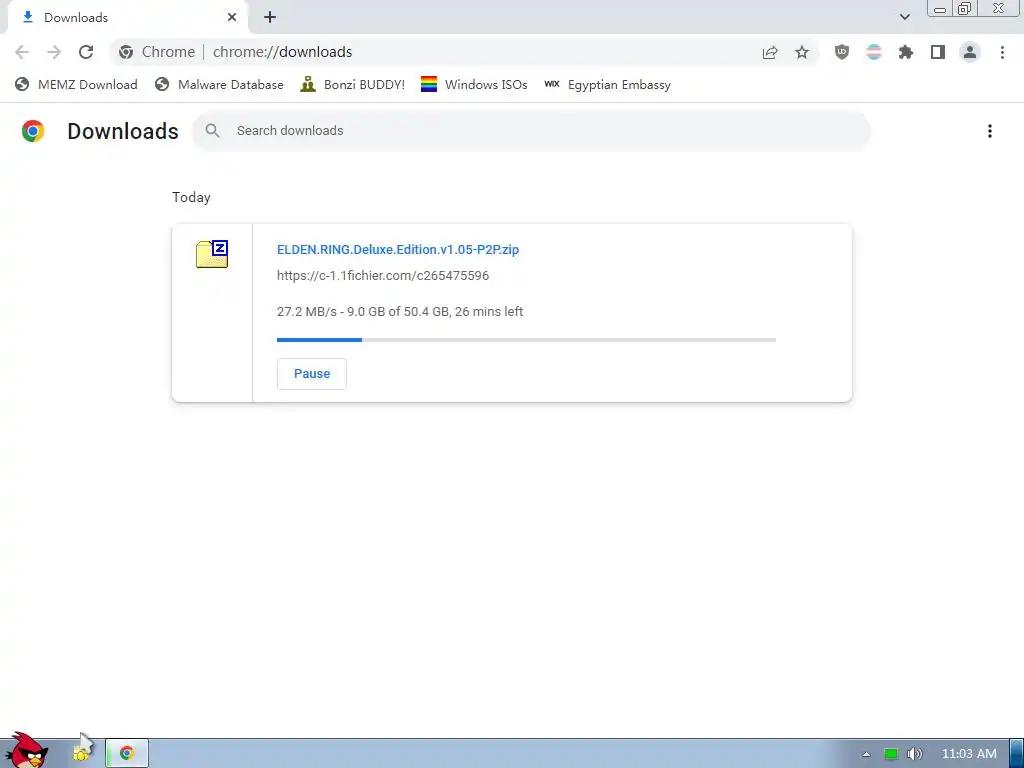
Task: Open the Extensions puzzle piece menu
Action: click(x=906, y=52)
